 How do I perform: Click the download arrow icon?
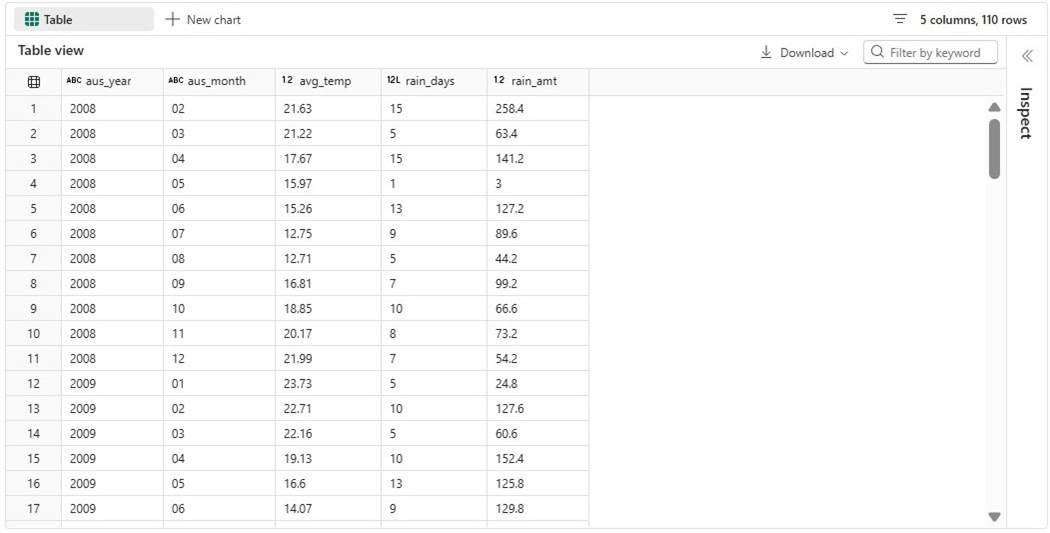[x=766, y=53]
